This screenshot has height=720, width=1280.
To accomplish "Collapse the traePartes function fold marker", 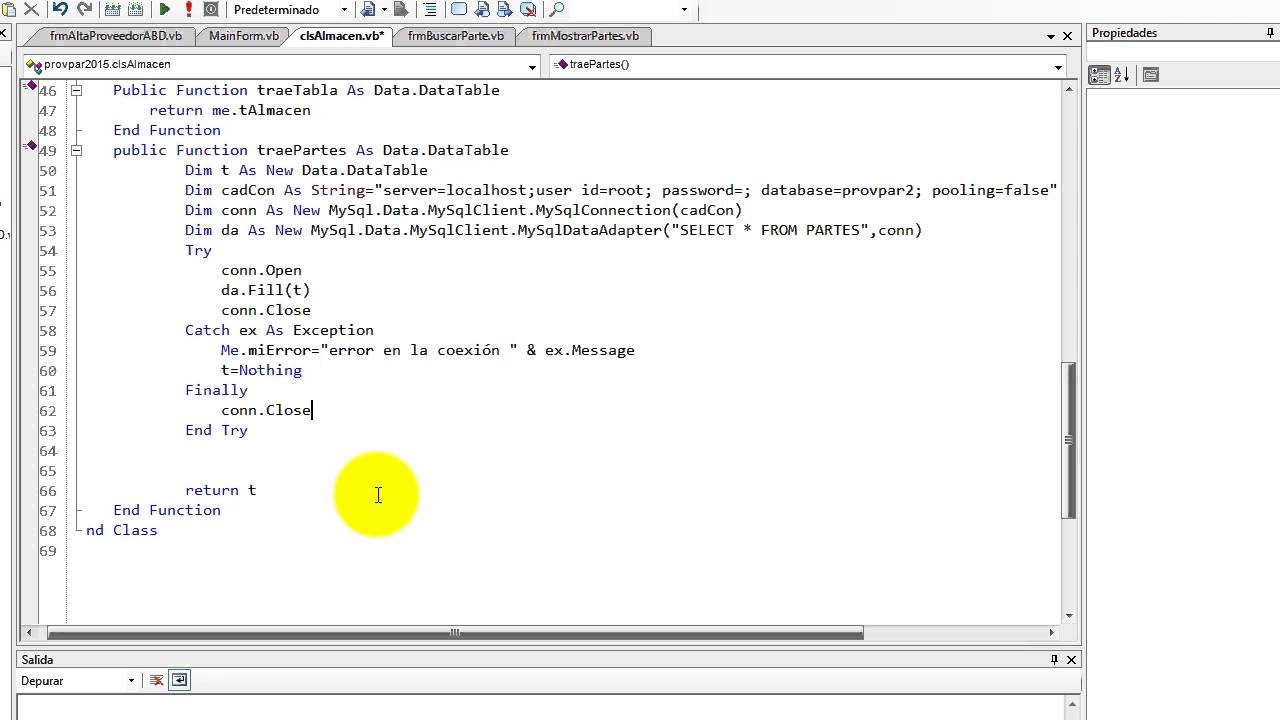I will [x=76, y=150].
